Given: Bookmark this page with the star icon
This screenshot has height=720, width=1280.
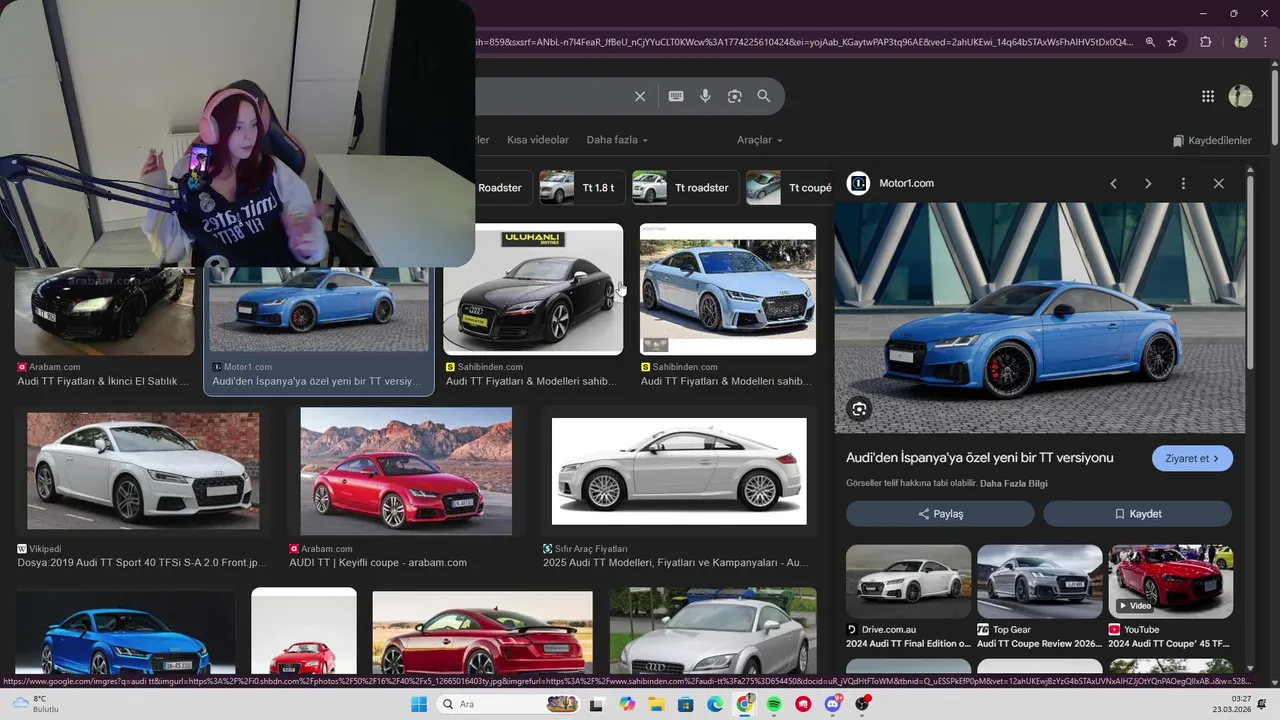Looking at the screenshot, I should [x=1172, y=42].
